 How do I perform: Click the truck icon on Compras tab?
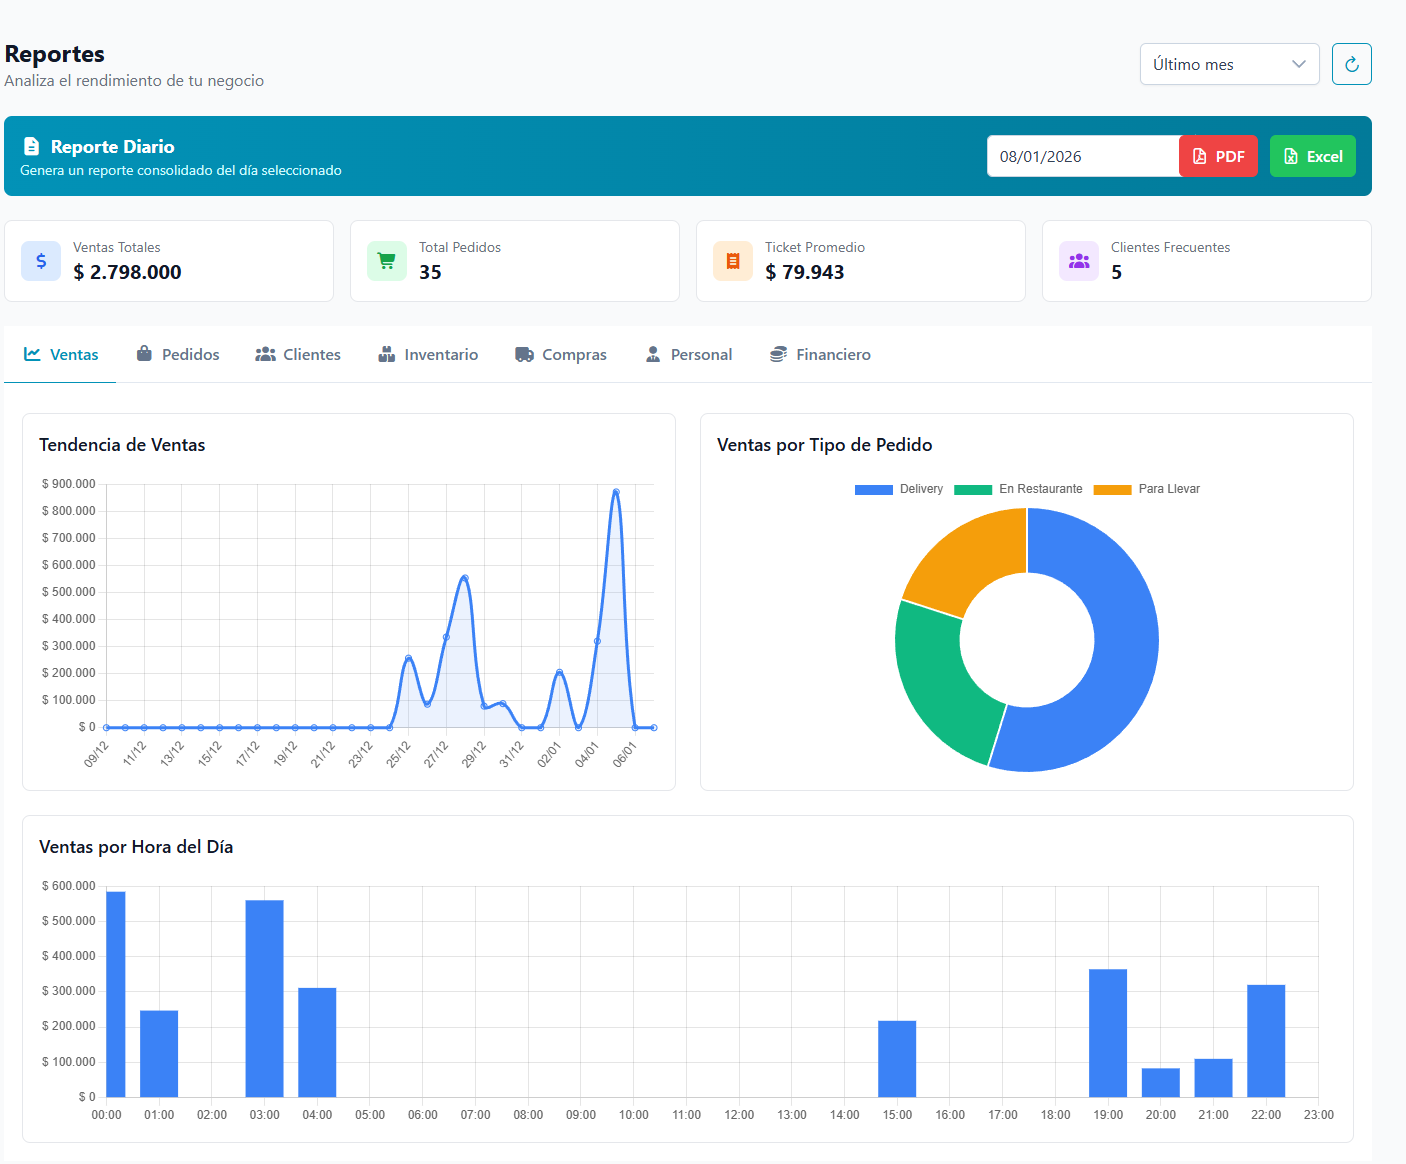point(524,355)
